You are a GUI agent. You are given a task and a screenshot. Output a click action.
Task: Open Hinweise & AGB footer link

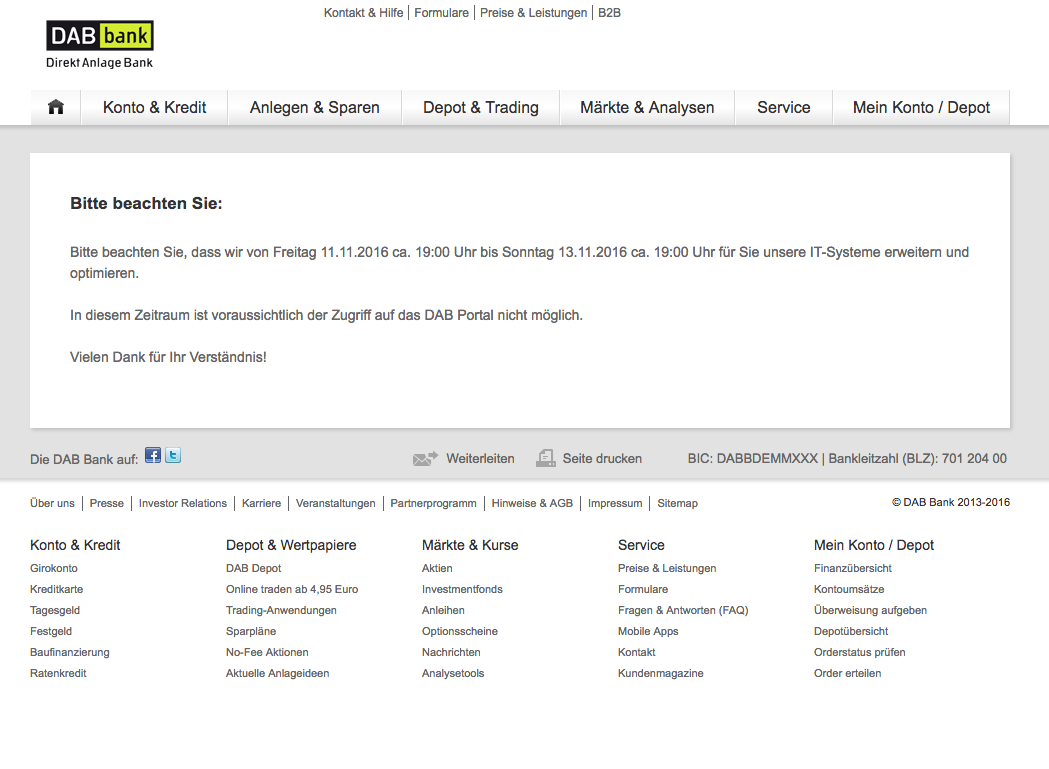tap(533, 503)
